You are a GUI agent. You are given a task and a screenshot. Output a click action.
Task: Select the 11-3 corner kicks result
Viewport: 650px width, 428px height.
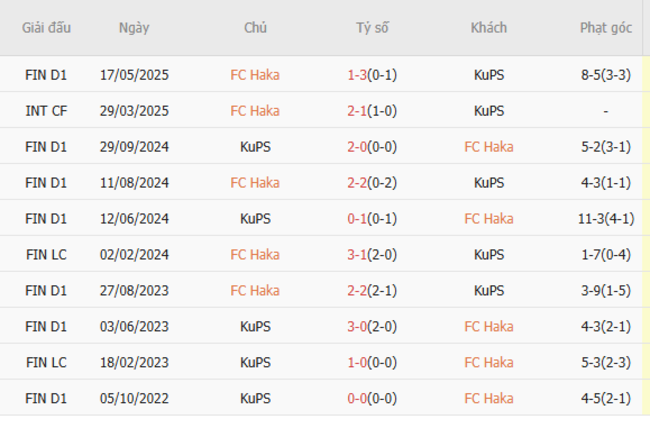pos(596,219)
